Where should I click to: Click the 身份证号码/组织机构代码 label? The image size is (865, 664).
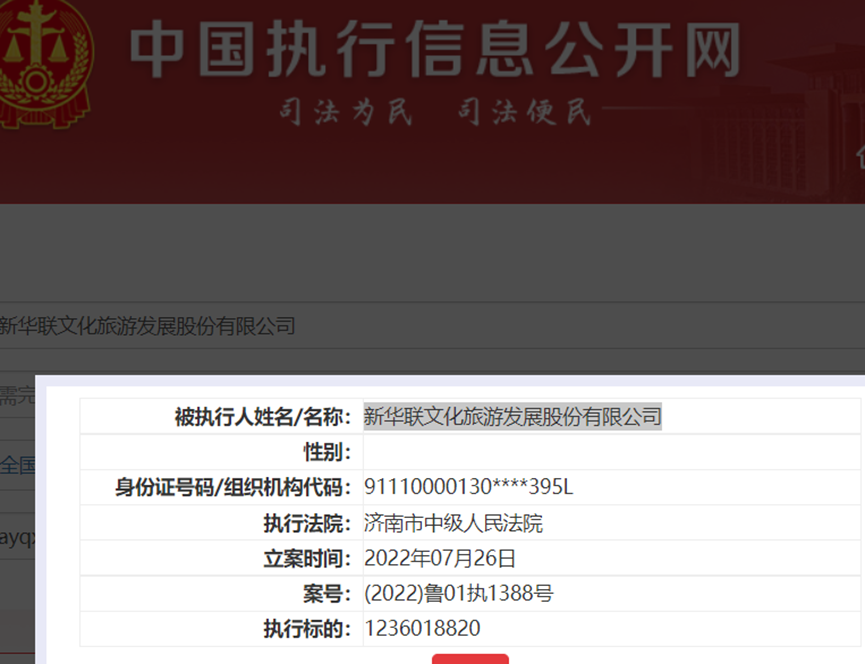(233, 488)
